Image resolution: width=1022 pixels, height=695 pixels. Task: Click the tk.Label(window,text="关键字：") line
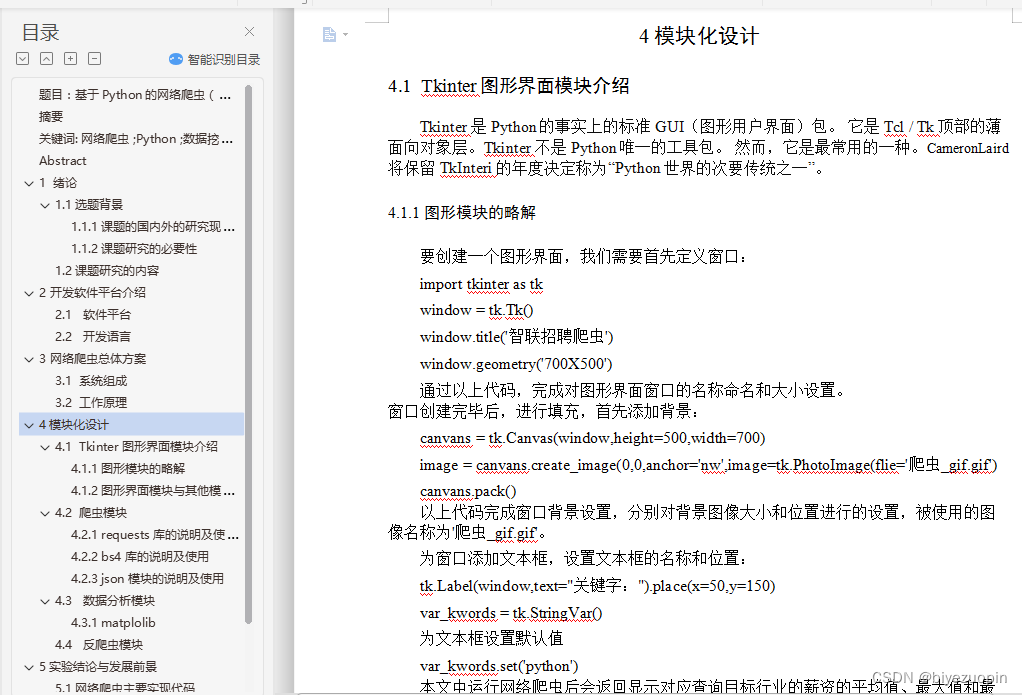click(x=597, y=585)
